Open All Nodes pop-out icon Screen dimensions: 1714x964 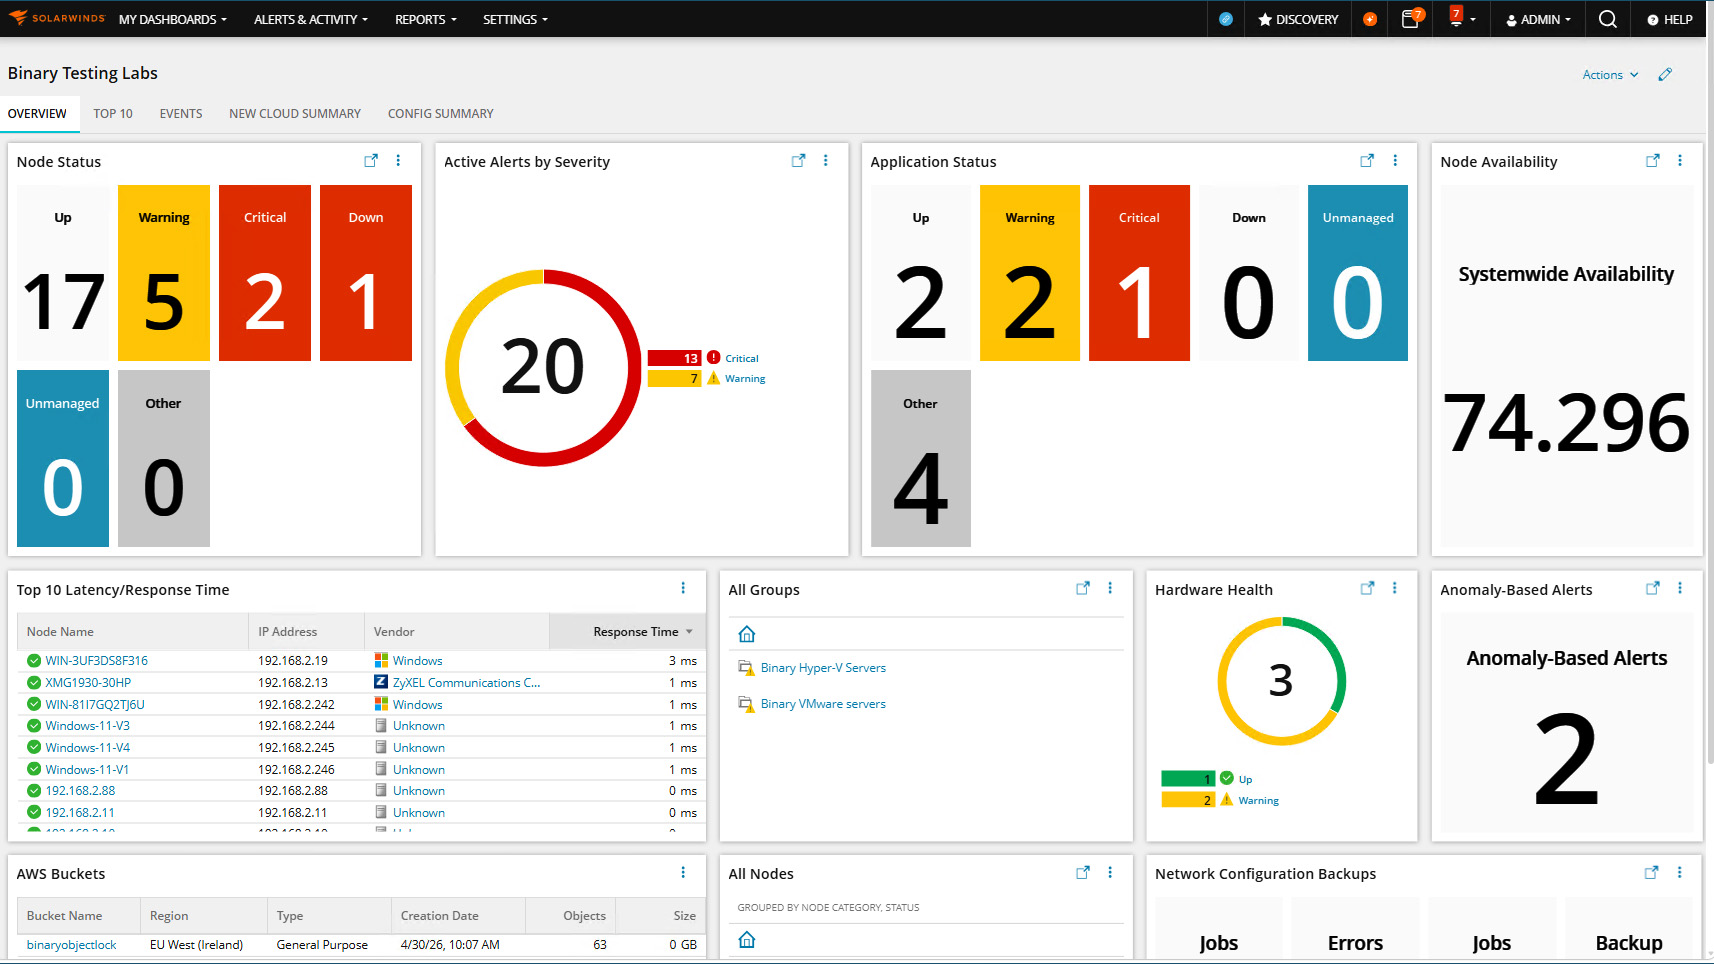[x=1082, y=873]
